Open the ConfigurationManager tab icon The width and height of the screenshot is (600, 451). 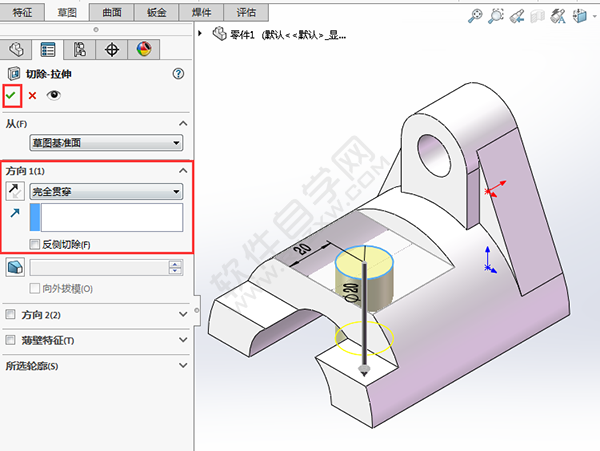click(x=80, y=49)
